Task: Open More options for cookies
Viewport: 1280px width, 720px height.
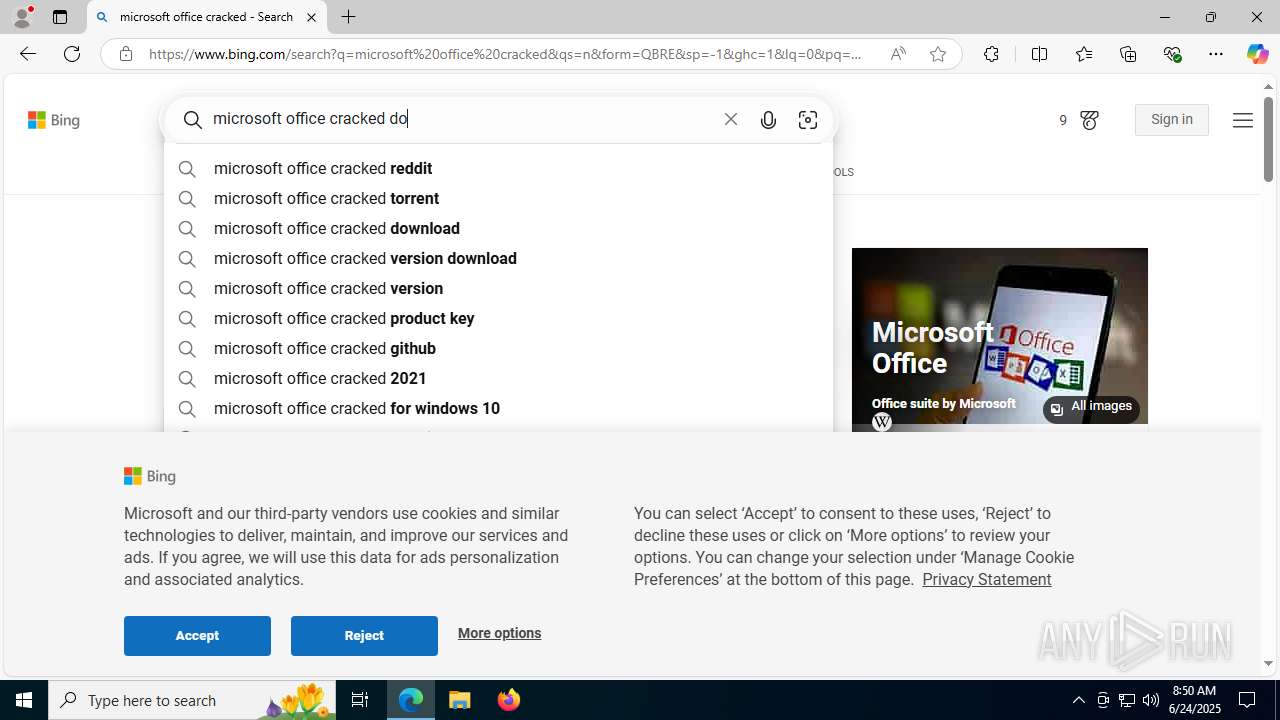Action: (499, 633)
